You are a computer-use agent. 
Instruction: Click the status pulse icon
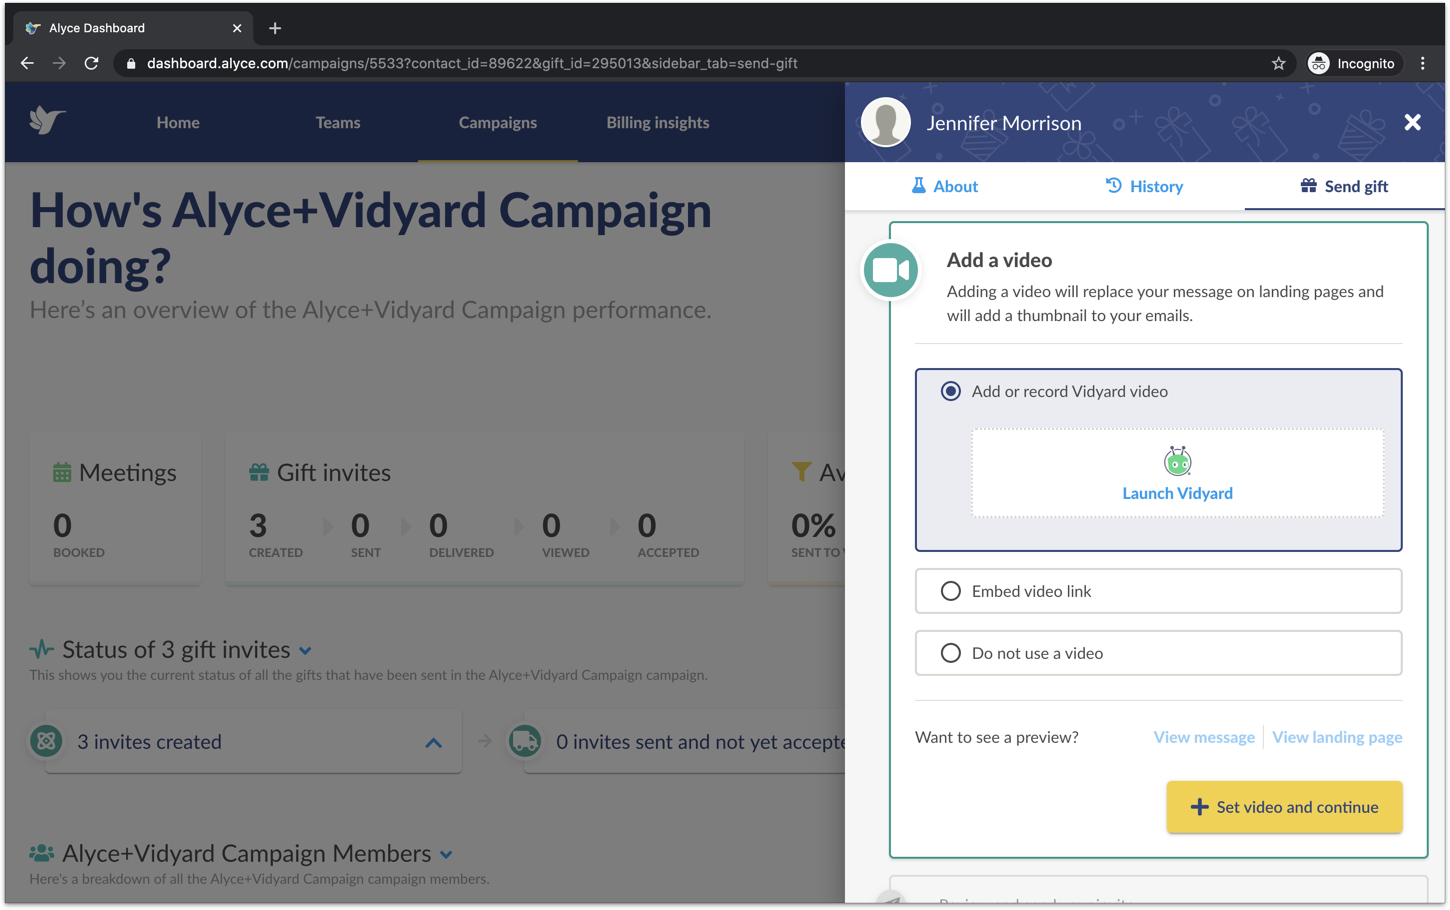41,649
